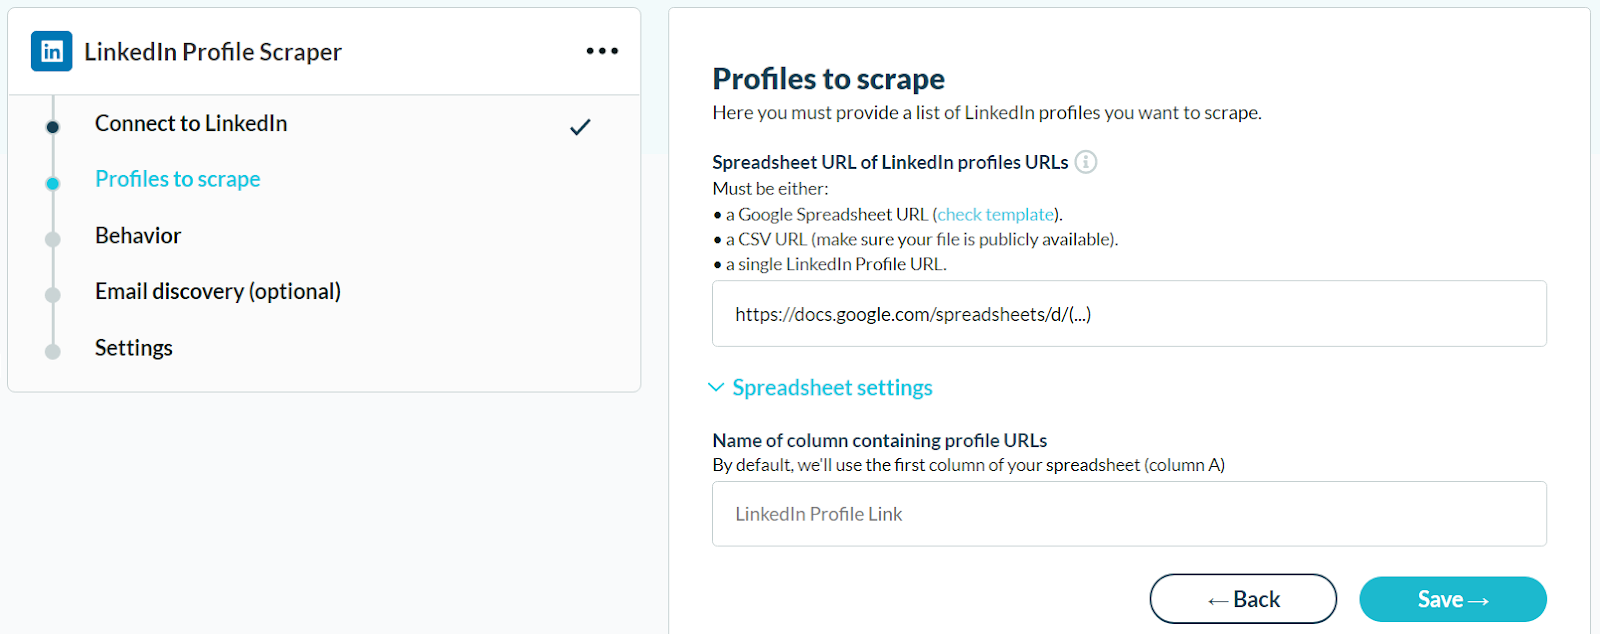Open the three-dot options menu

(602, 51)
